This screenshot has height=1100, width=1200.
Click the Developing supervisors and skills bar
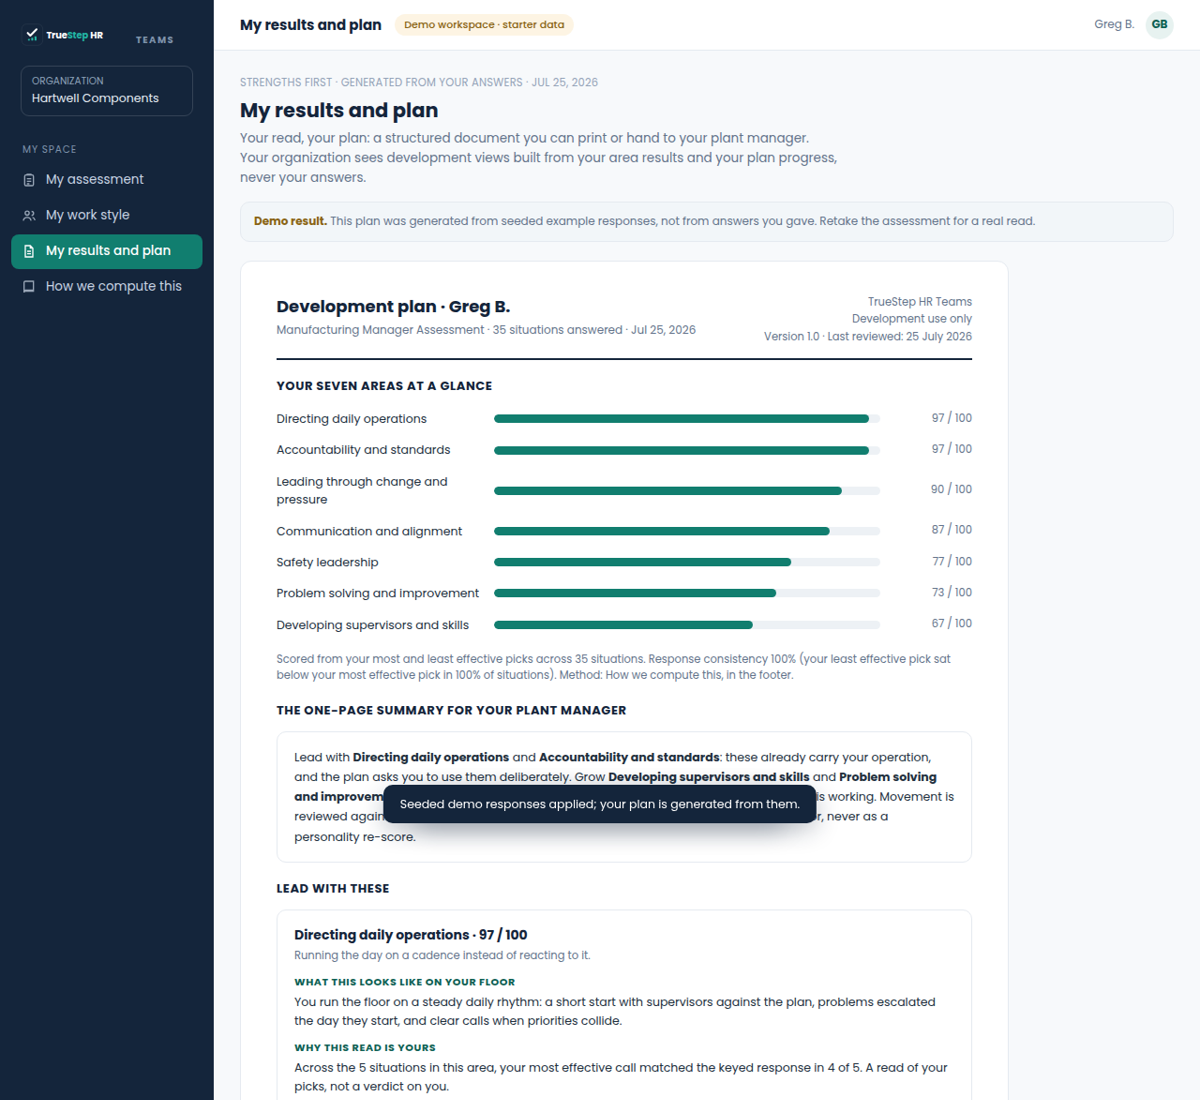tap(687, 625)
